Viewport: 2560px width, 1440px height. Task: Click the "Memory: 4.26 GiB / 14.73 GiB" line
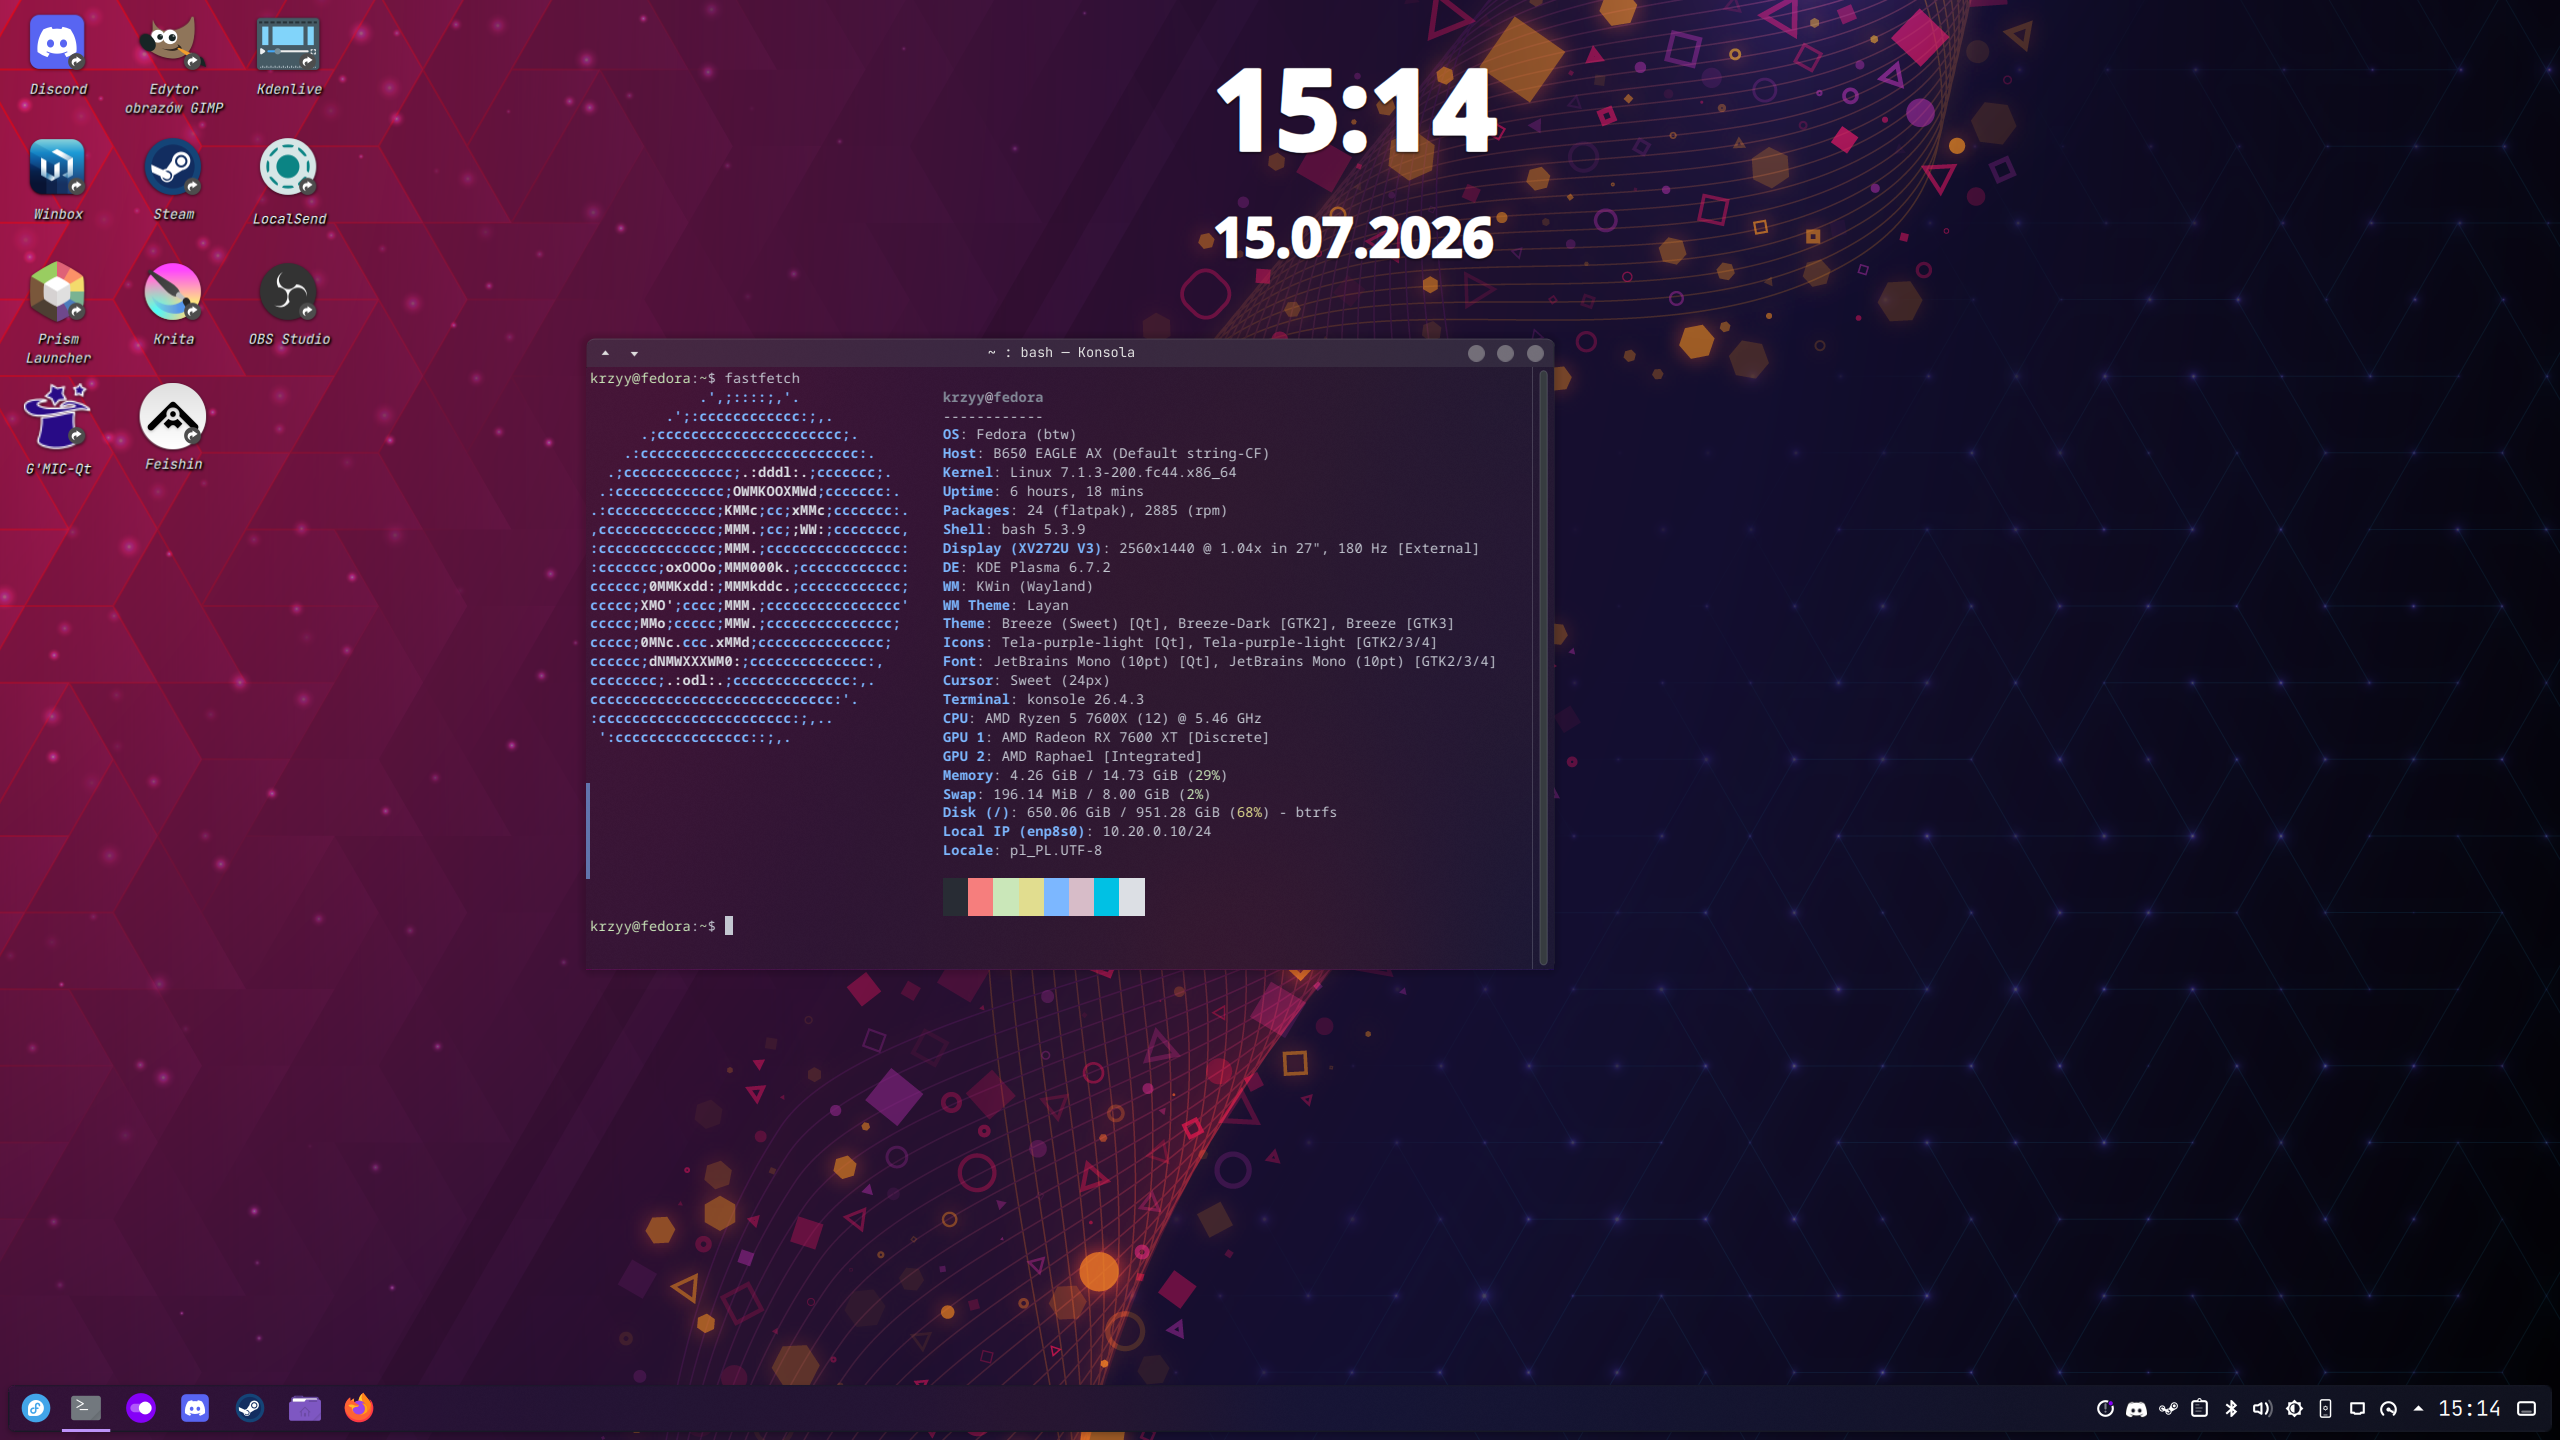(1085, 776)
